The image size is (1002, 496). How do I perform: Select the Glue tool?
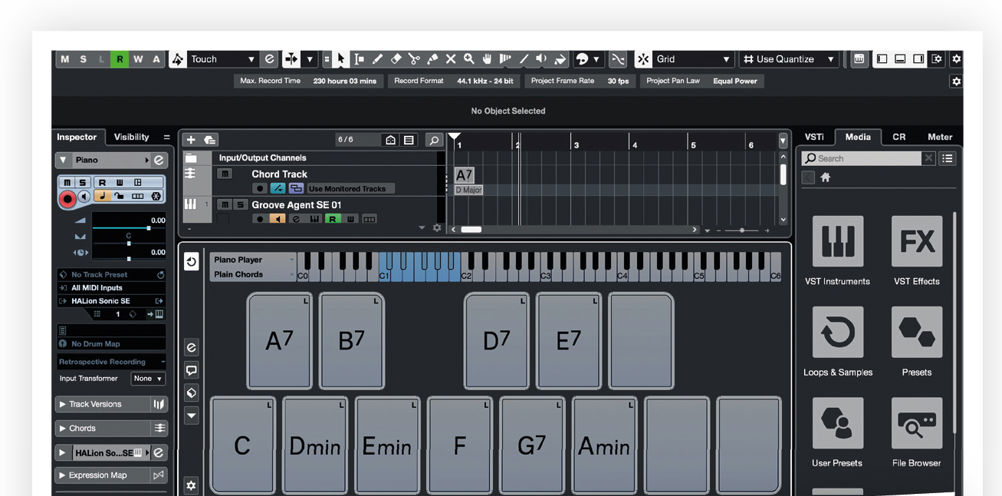(433, 59)
